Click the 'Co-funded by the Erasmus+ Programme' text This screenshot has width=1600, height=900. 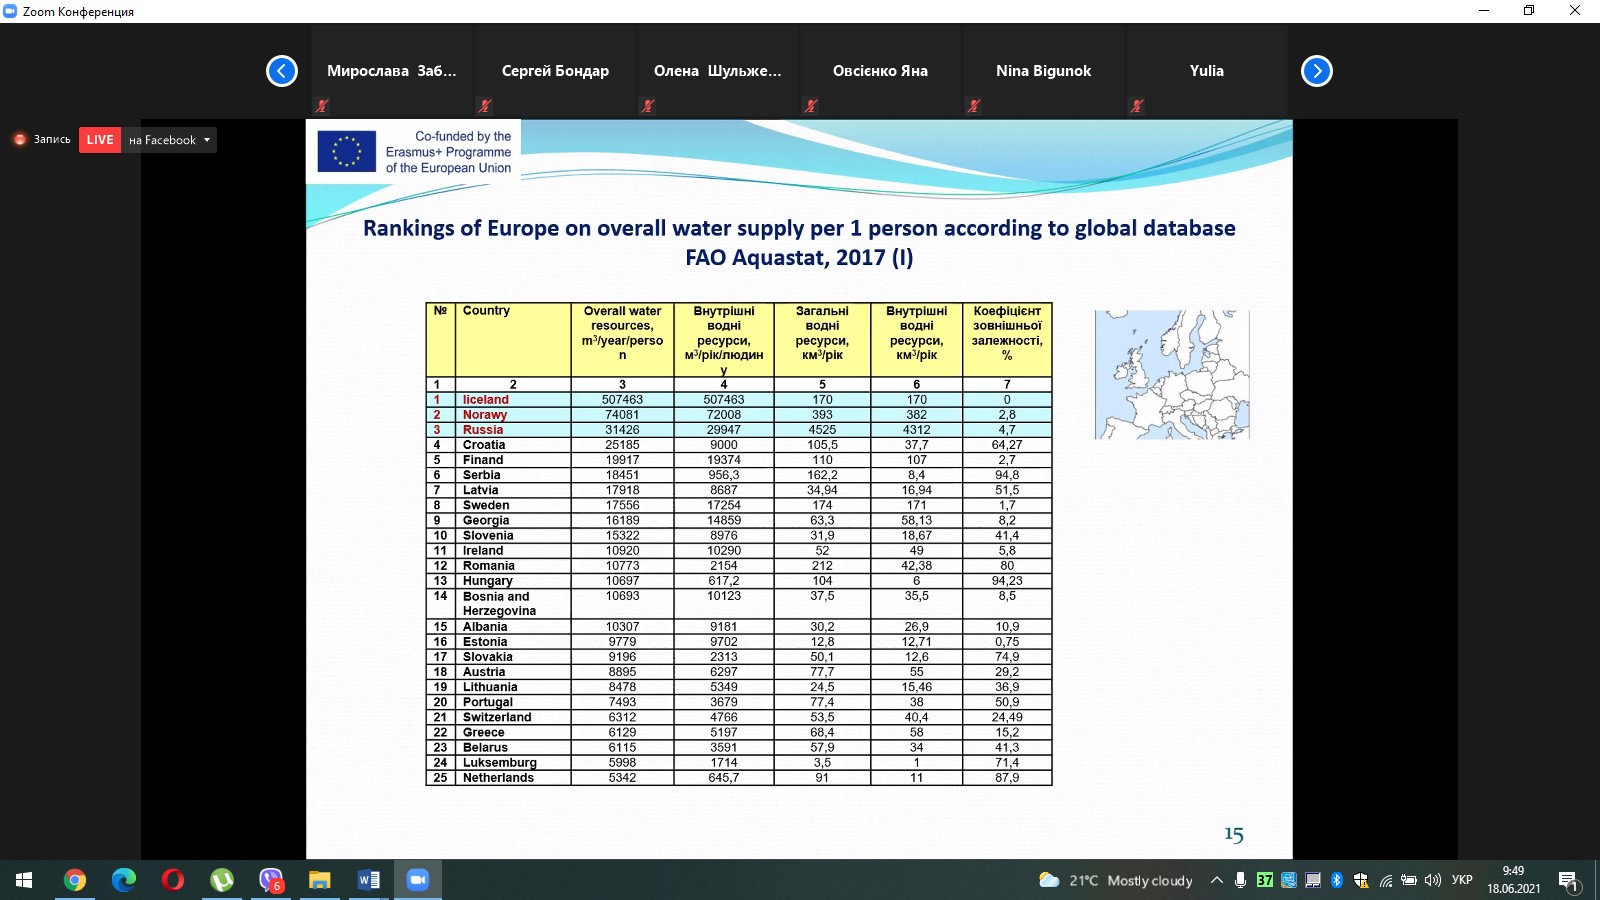449,152
